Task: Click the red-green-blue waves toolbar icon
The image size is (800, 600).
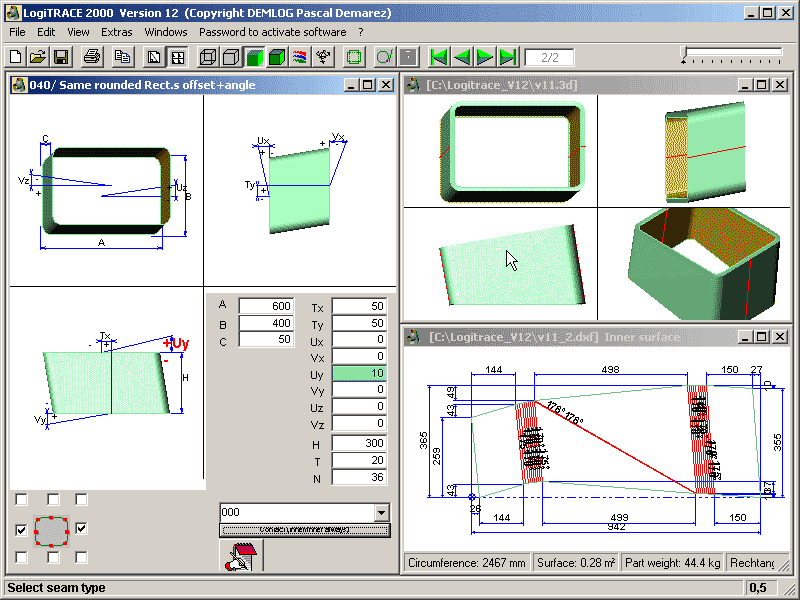Action: [300, 57]
